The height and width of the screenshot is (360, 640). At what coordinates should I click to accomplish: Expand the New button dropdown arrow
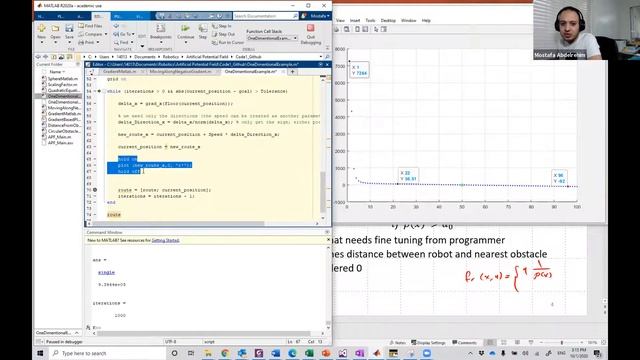pyautogui.click(x=41, y=42)
